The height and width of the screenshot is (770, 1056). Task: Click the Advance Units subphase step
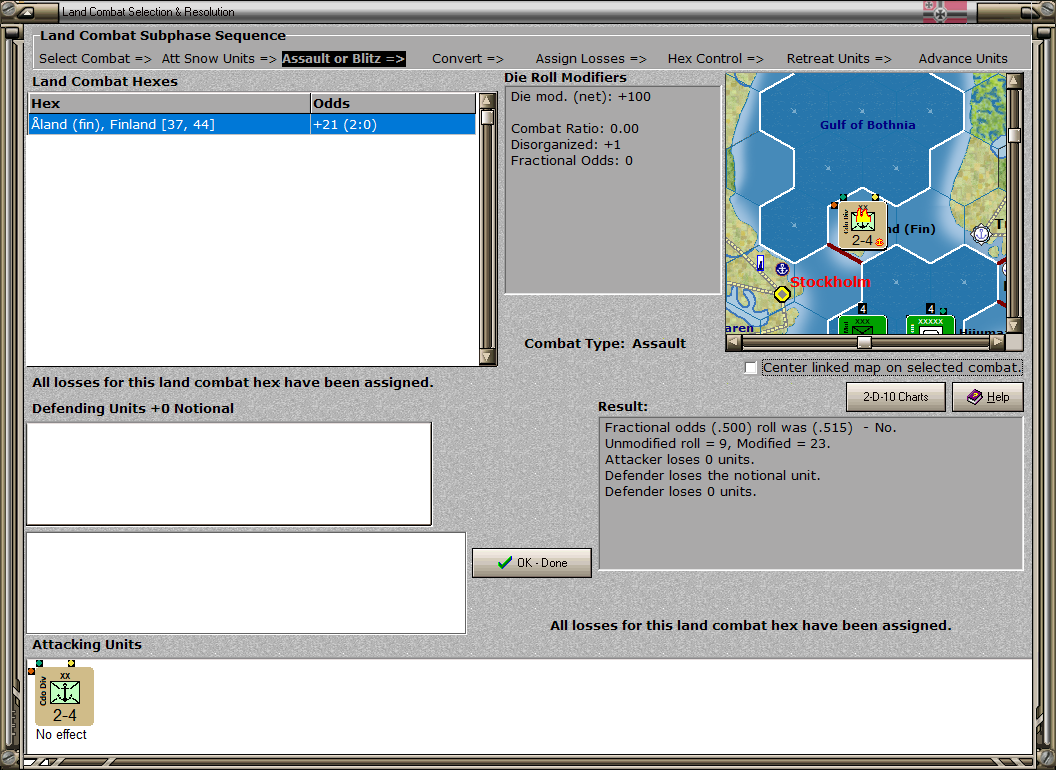point(963,59)
